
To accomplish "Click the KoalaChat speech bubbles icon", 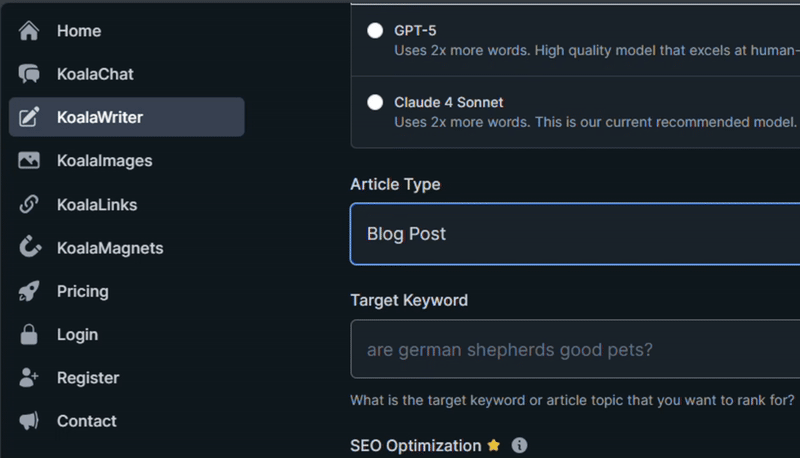I will tap(29, 74).
